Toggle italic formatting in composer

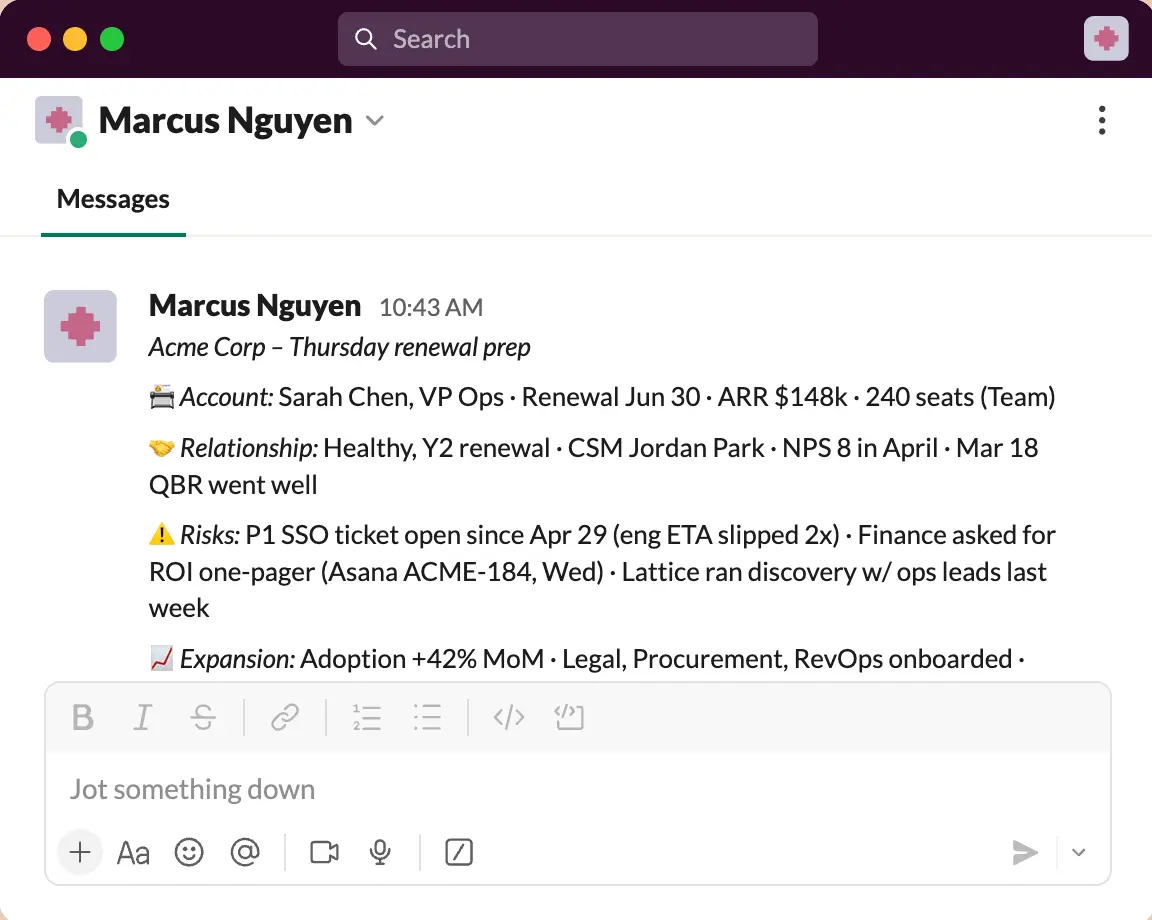[x=143, y=717]
